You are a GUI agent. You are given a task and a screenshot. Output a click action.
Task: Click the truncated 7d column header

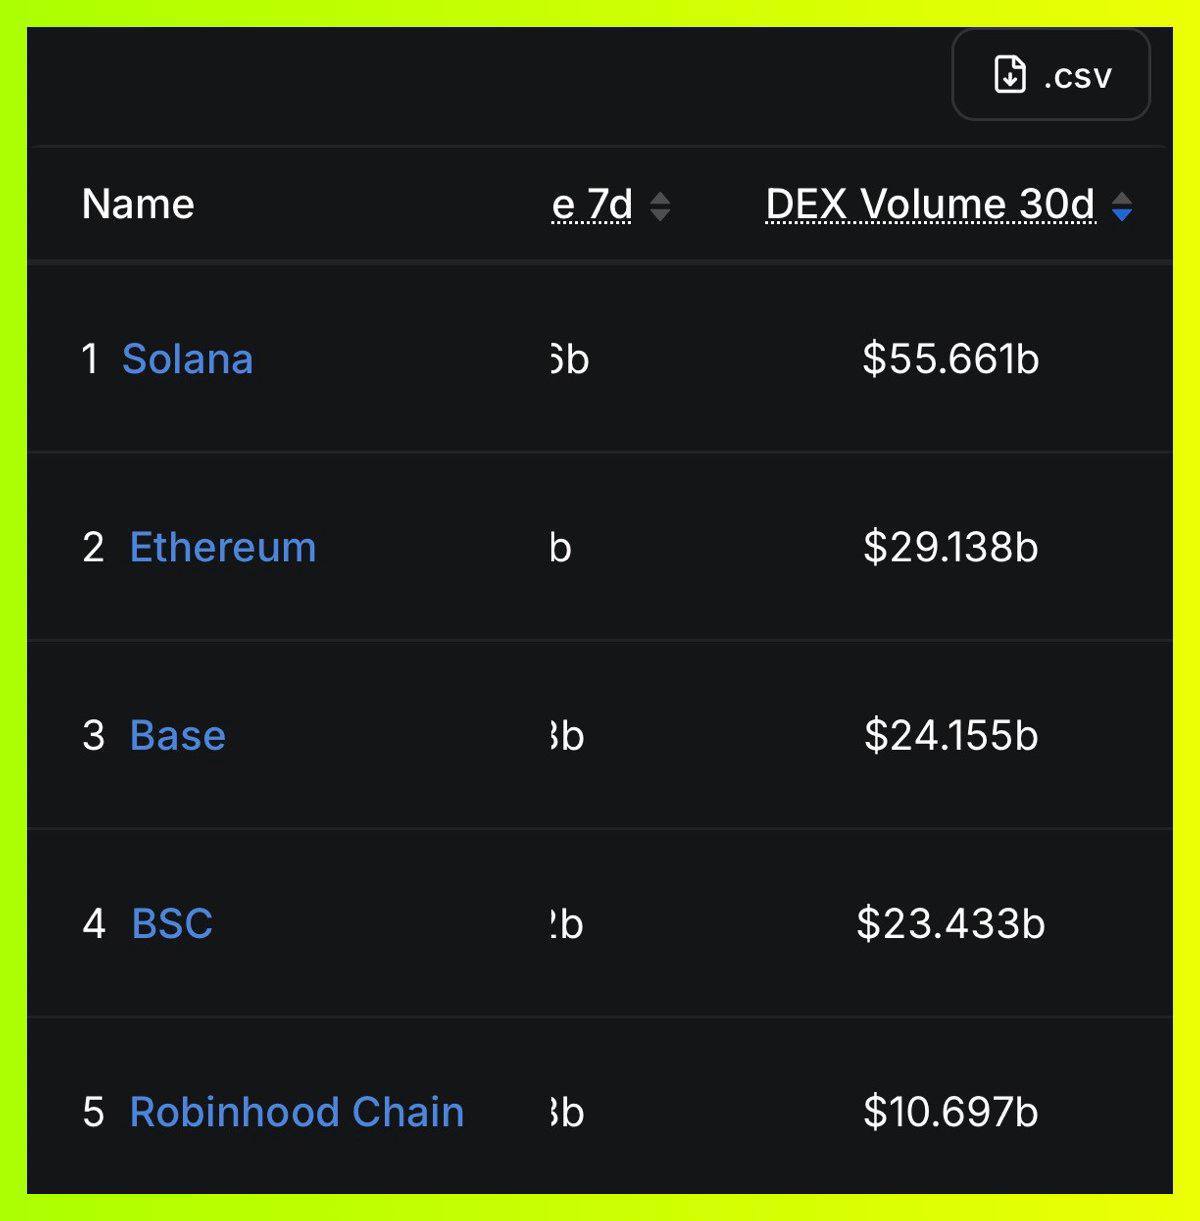[x=592, y=204]
